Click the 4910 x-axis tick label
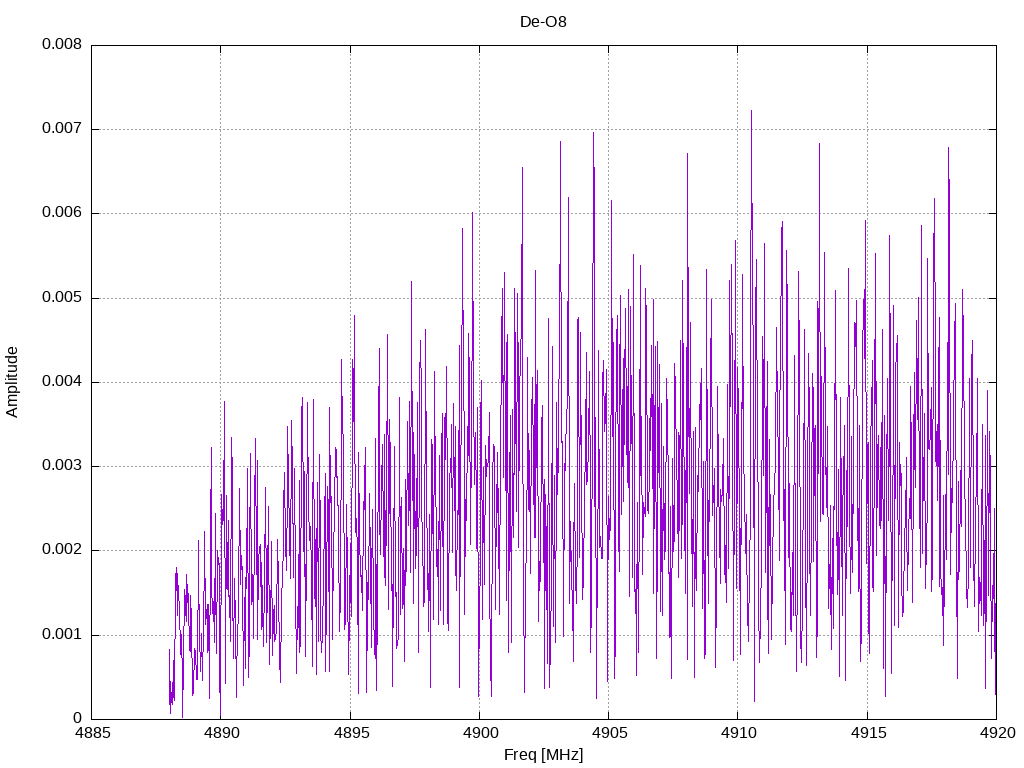This screenshot has height=768, width=1024. 738,733
